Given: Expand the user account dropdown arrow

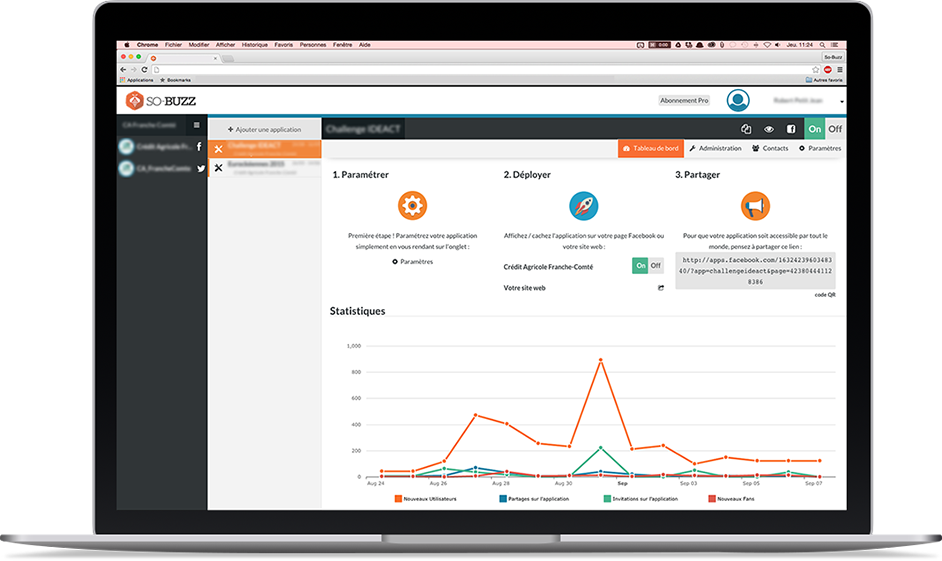Looking at the screenshot, I should click(x=842, y=102).
